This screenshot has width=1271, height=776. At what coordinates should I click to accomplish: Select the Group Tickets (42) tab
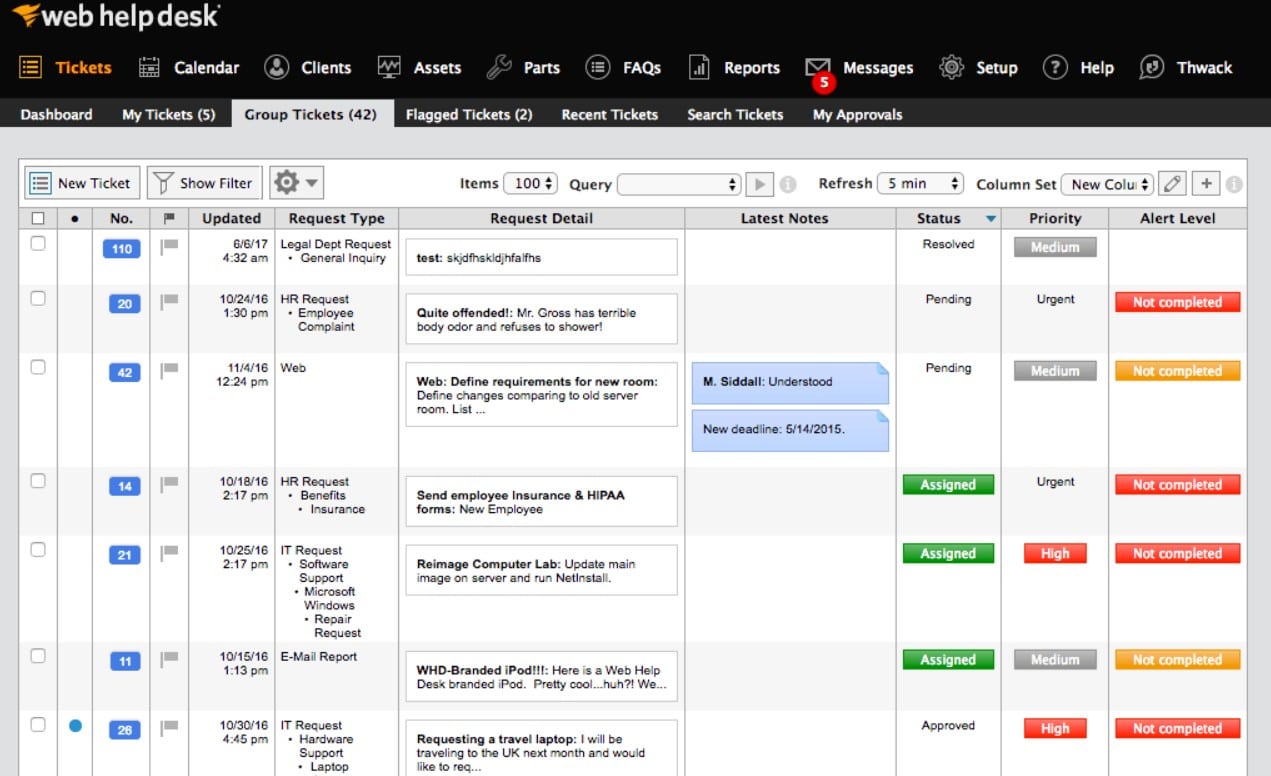click(311, 114)
